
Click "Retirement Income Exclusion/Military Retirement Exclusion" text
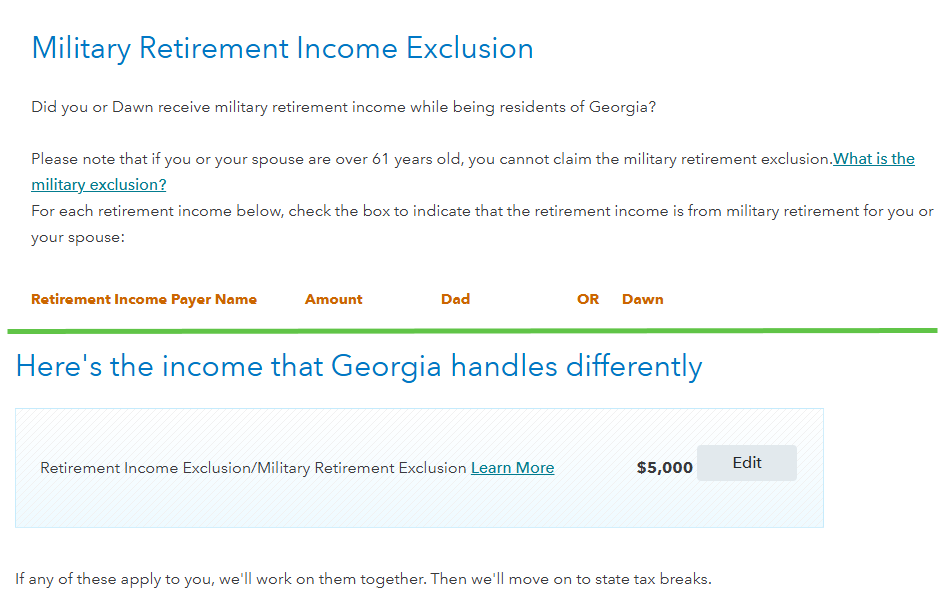pyautogui.click(x=253, y=467)
